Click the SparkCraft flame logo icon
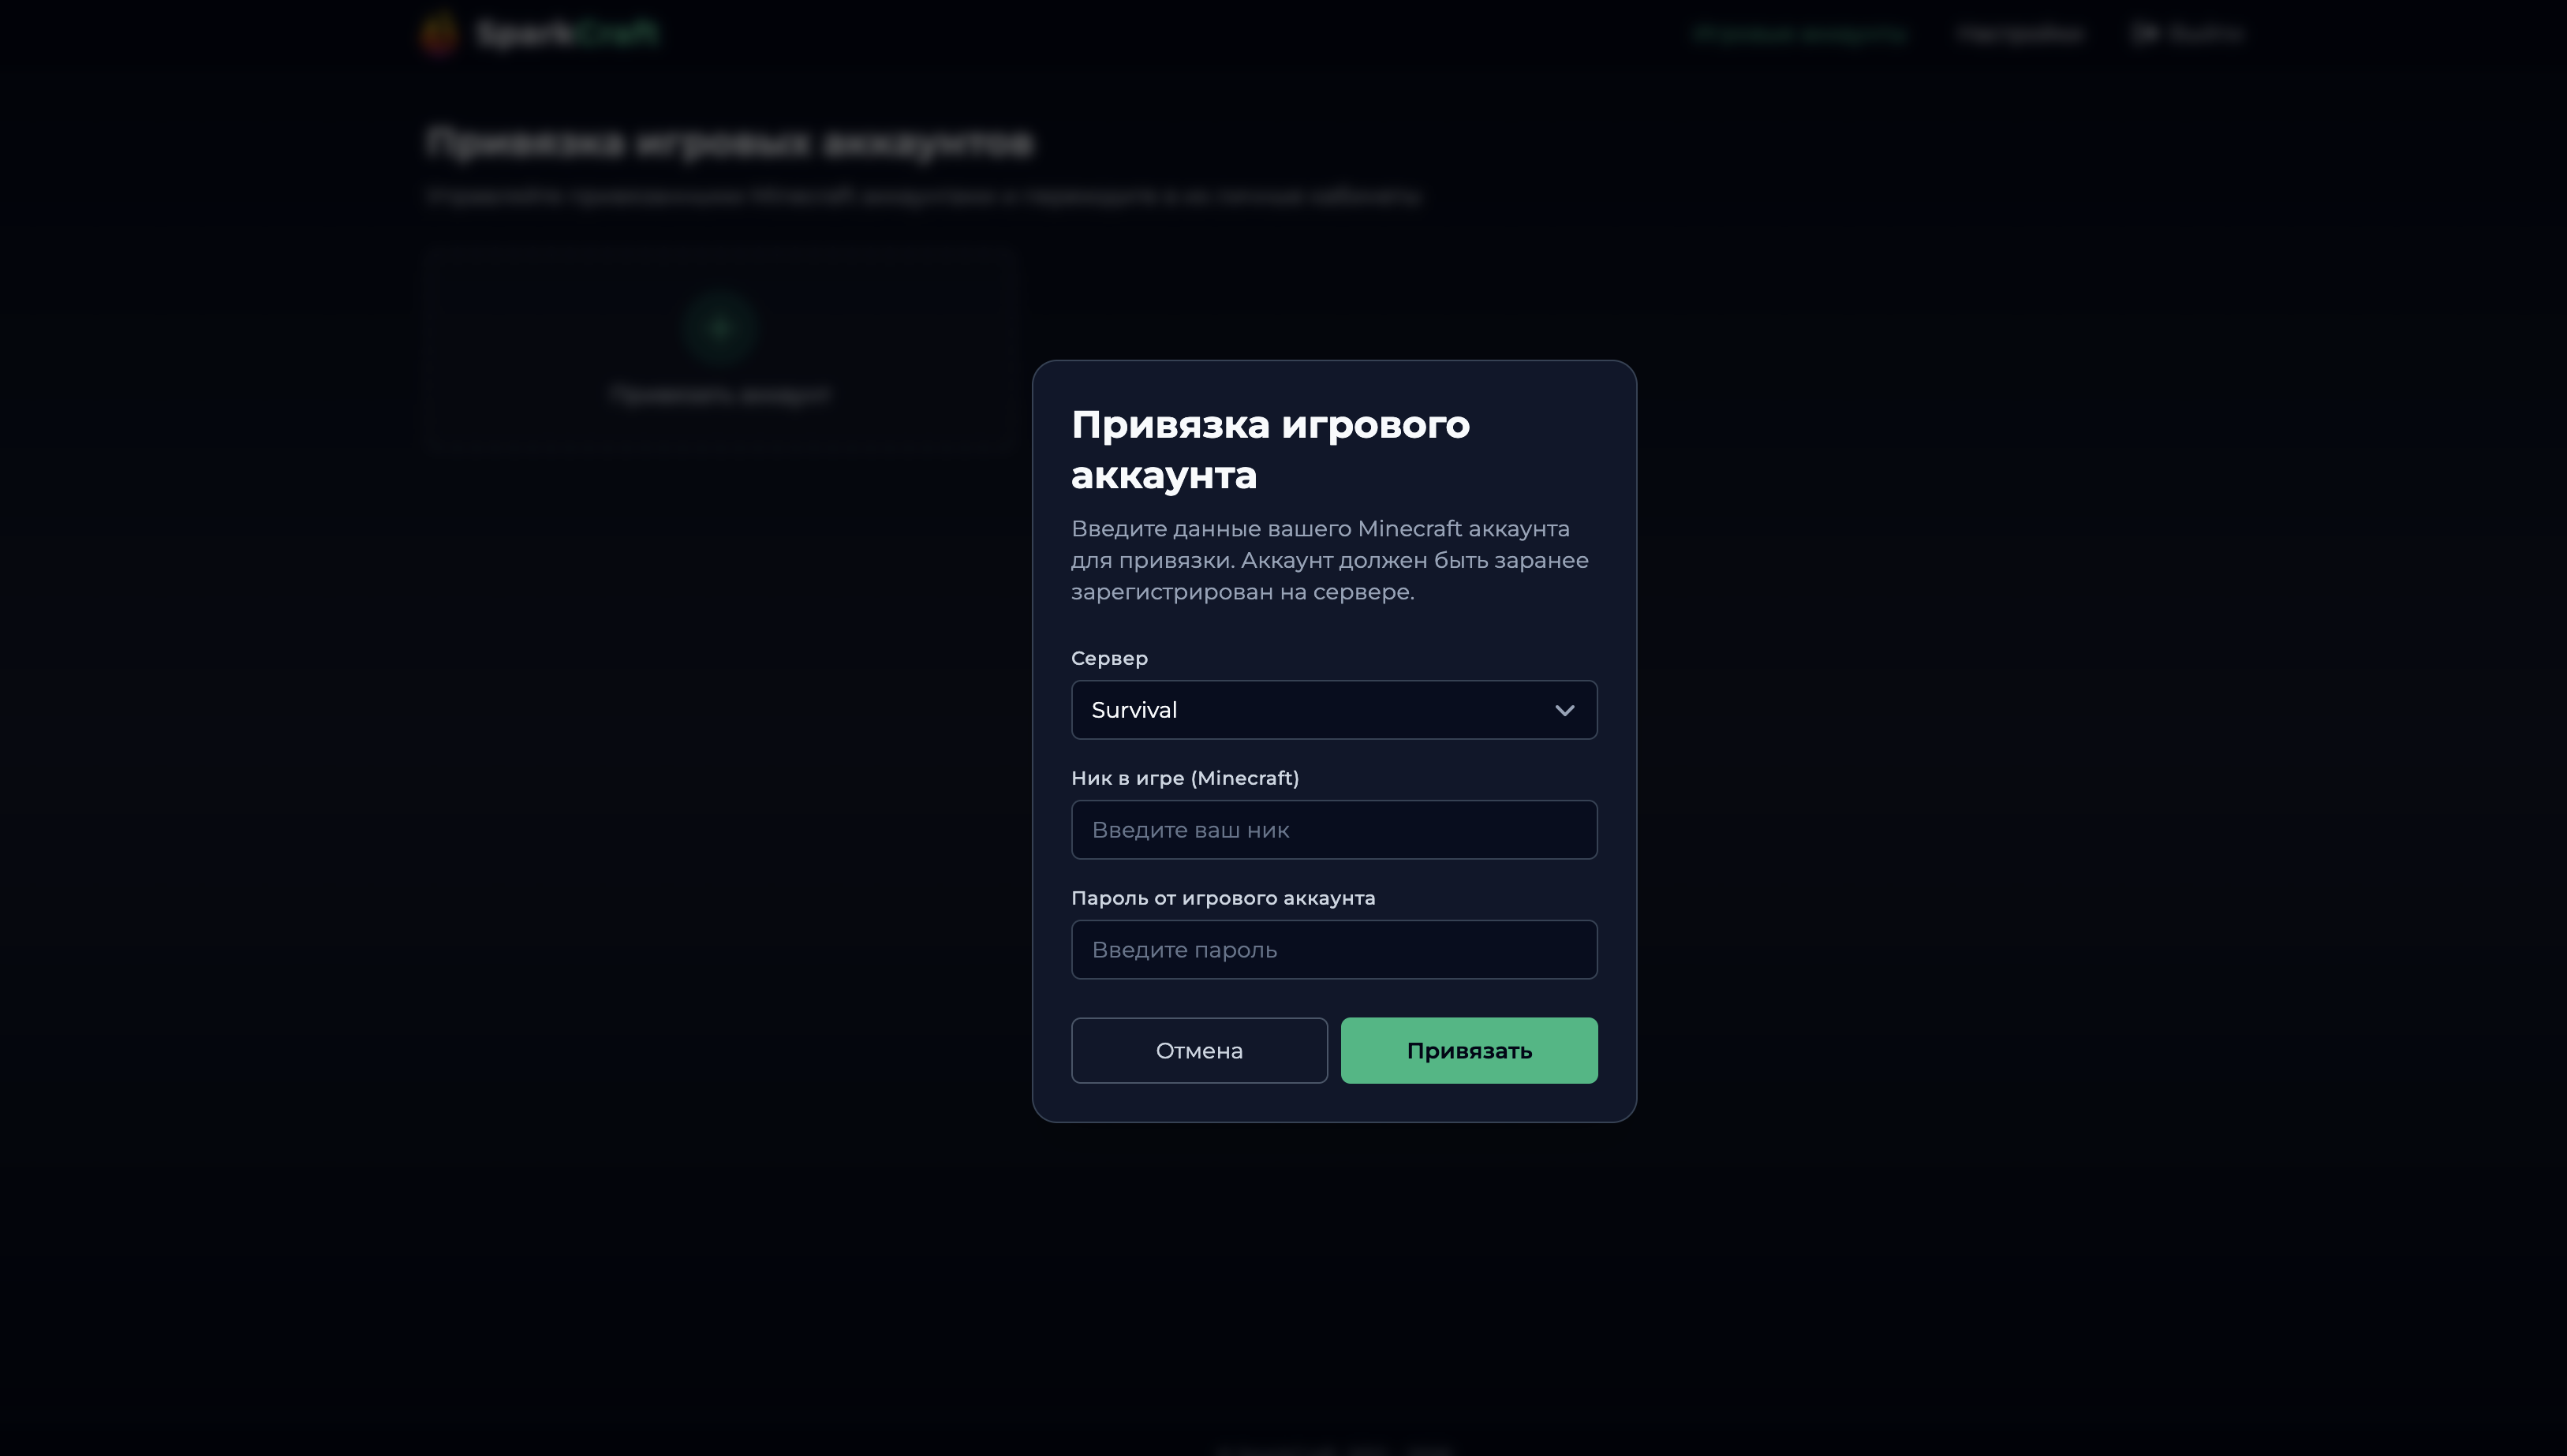This screenshot has height=1456, width=2567. point(439,33)
